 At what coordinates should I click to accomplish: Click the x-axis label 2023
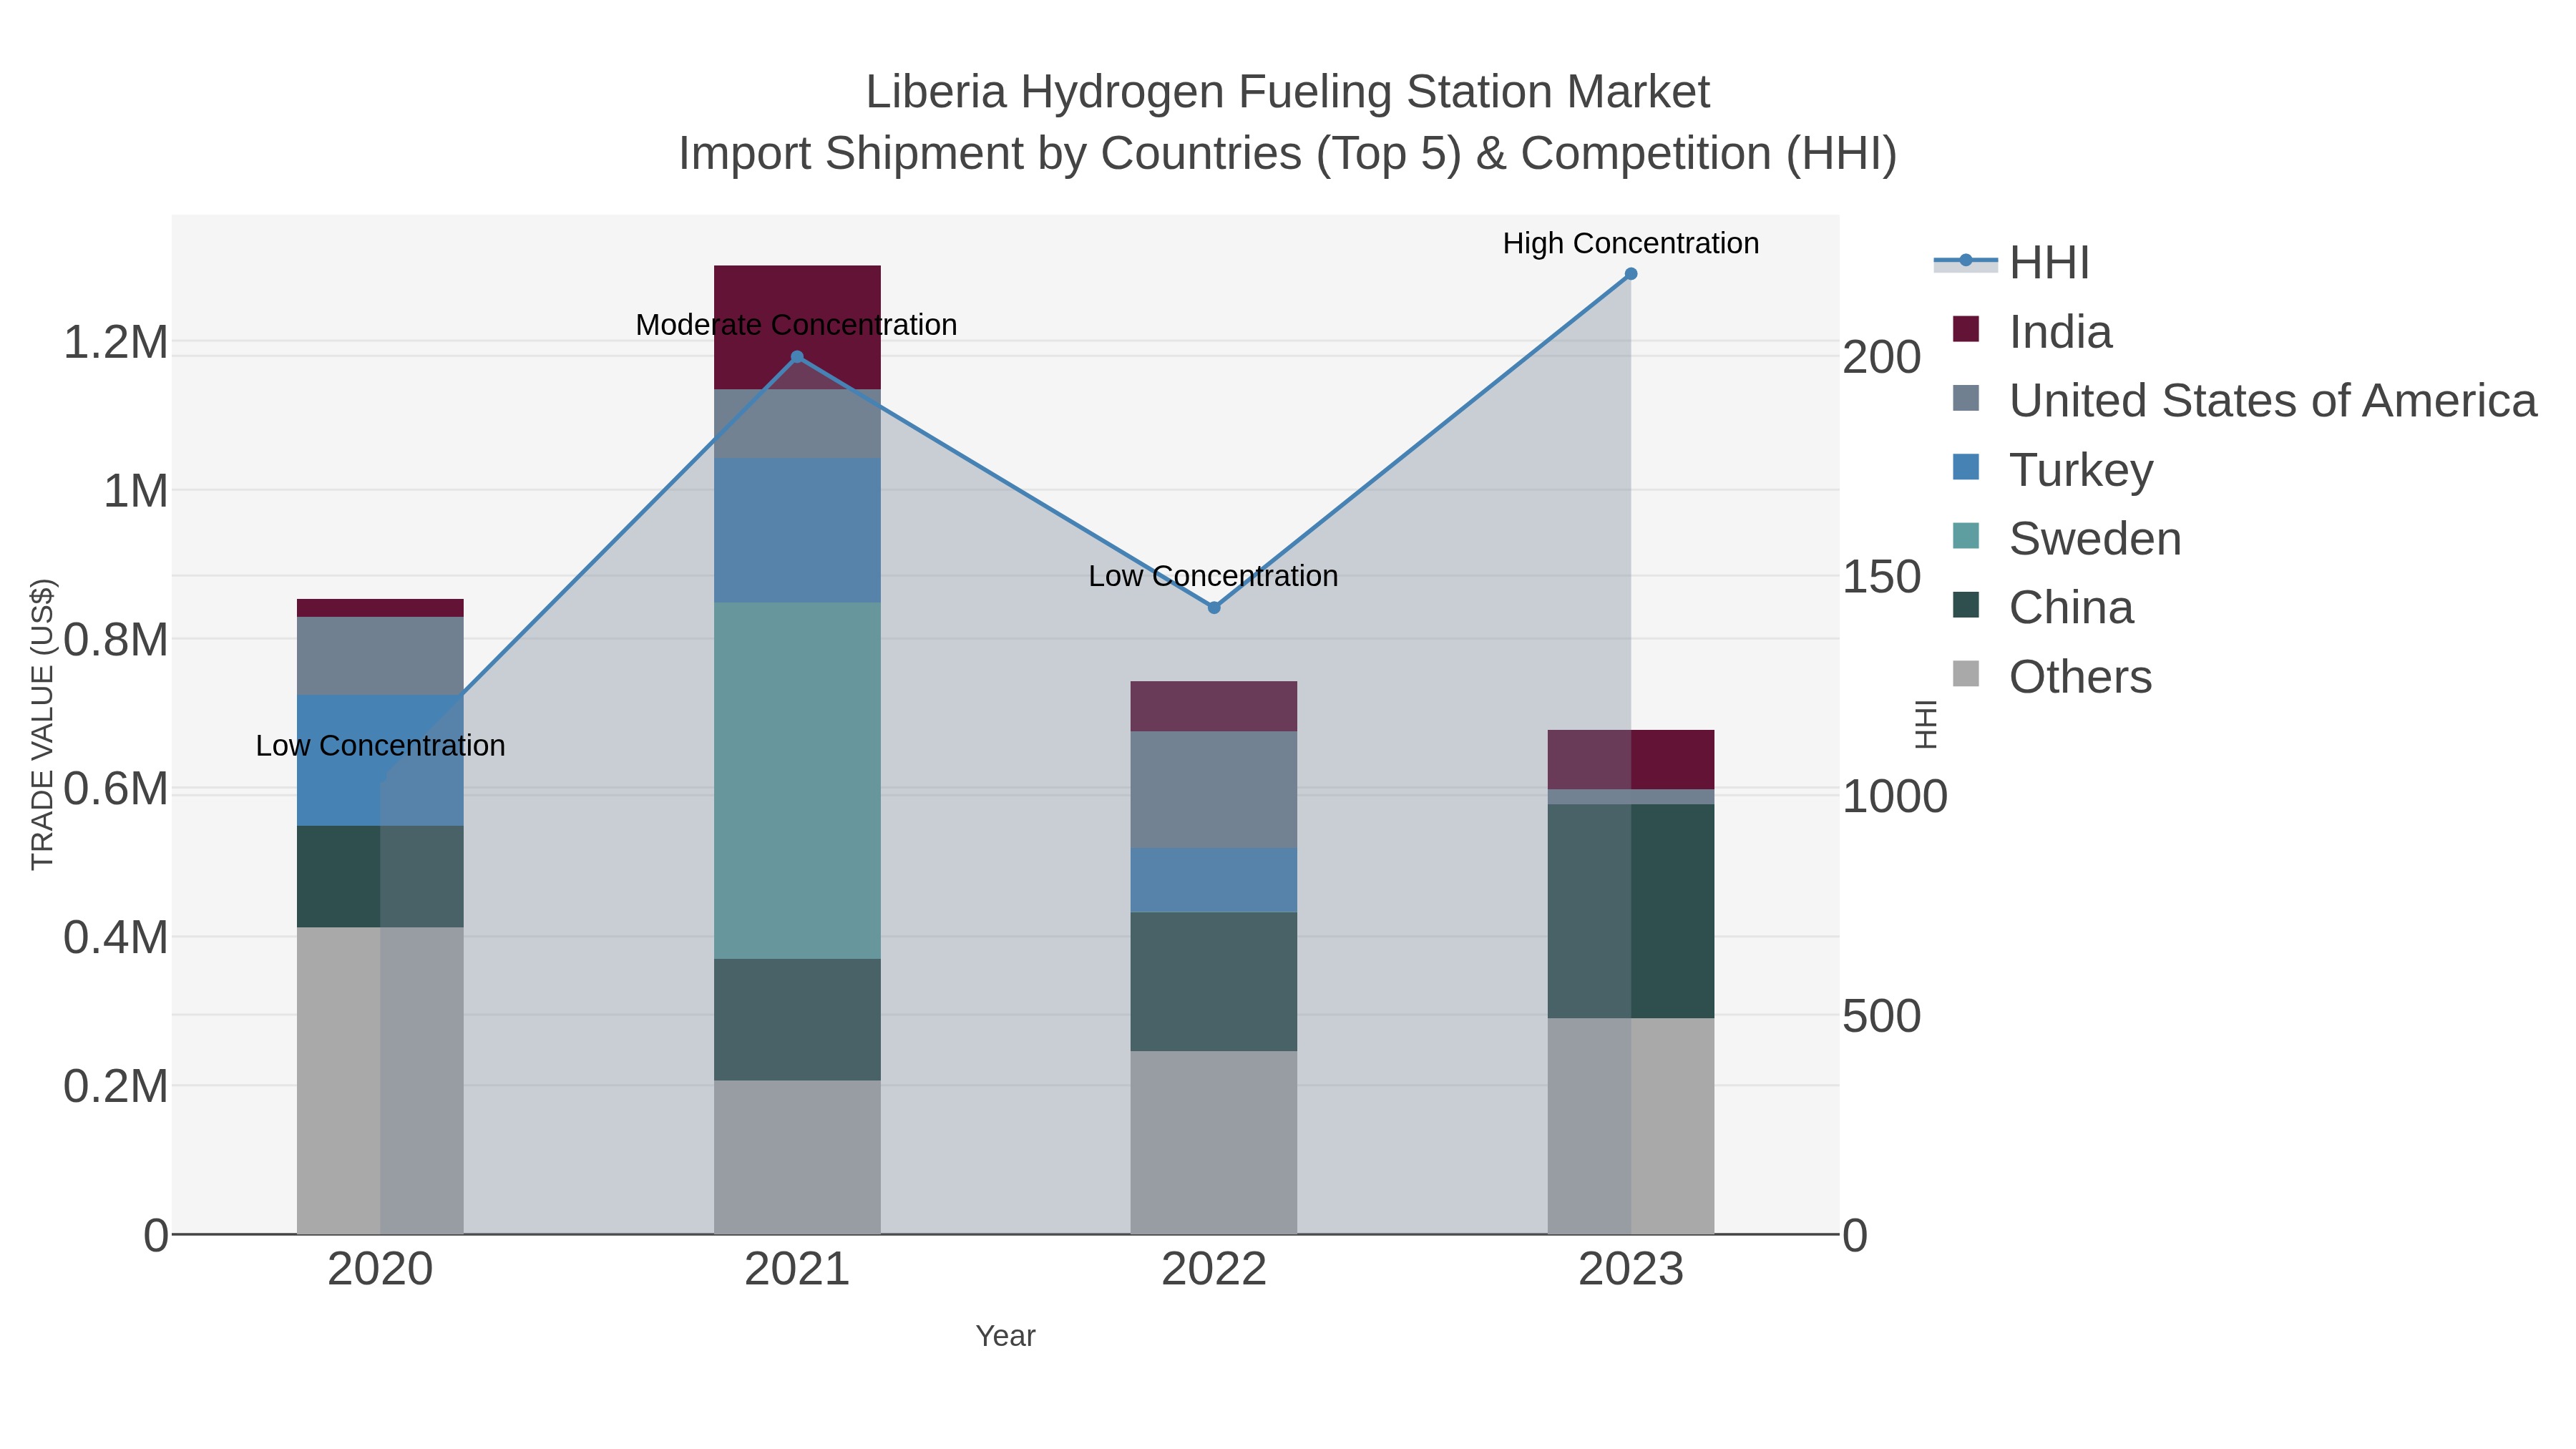1631,1270
